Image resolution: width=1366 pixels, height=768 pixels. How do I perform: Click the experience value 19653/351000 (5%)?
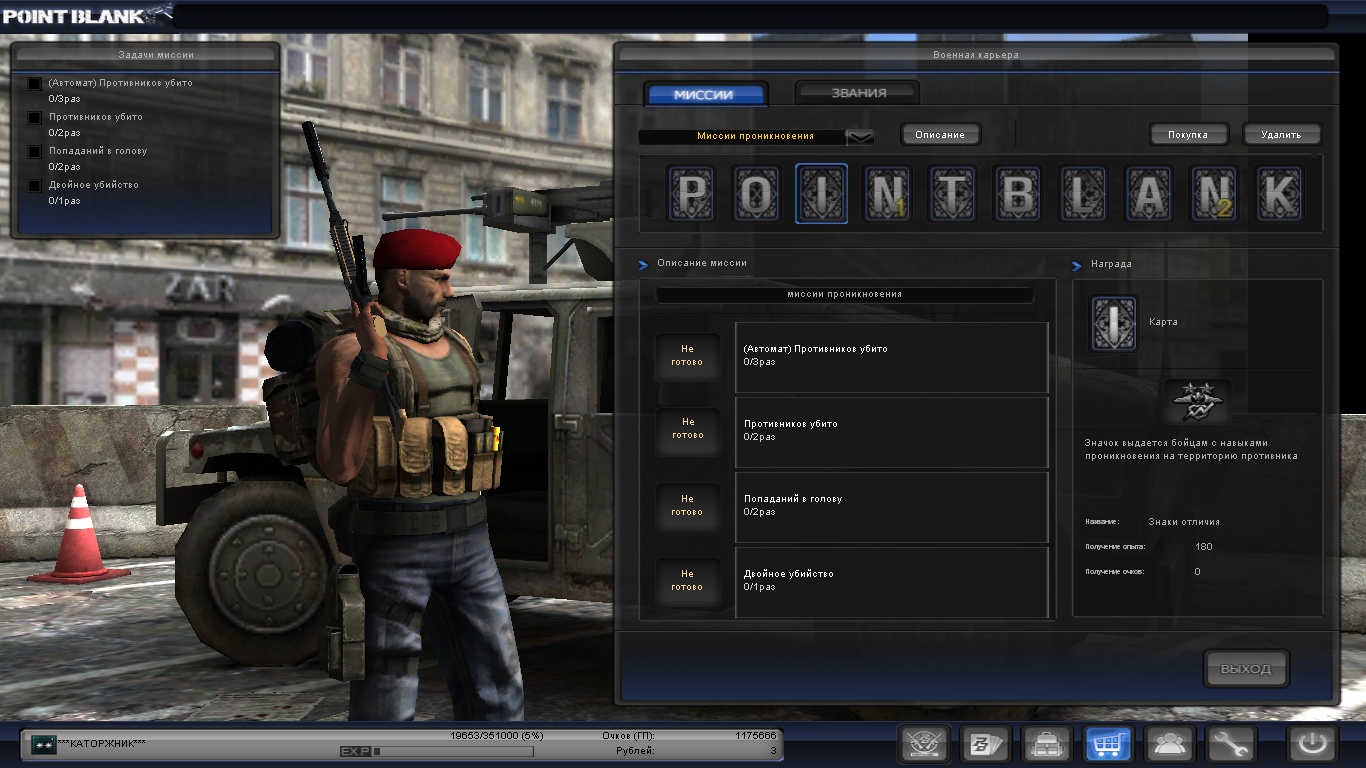point(497,736)
